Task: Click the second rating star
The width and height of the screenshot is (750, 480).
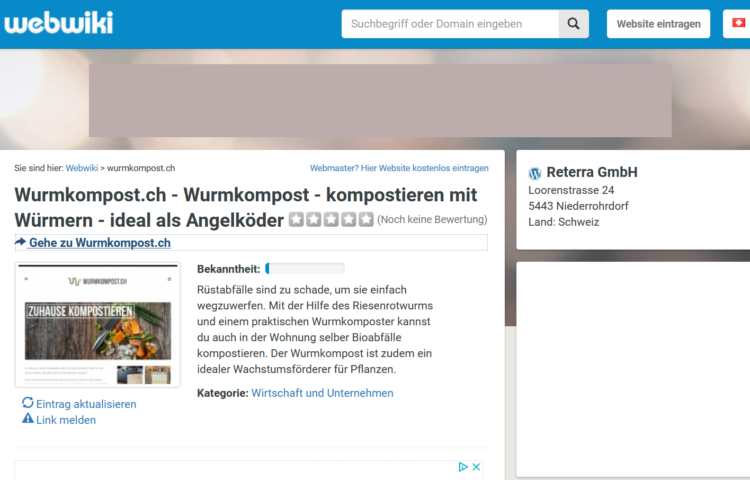Action: (314, 219)
